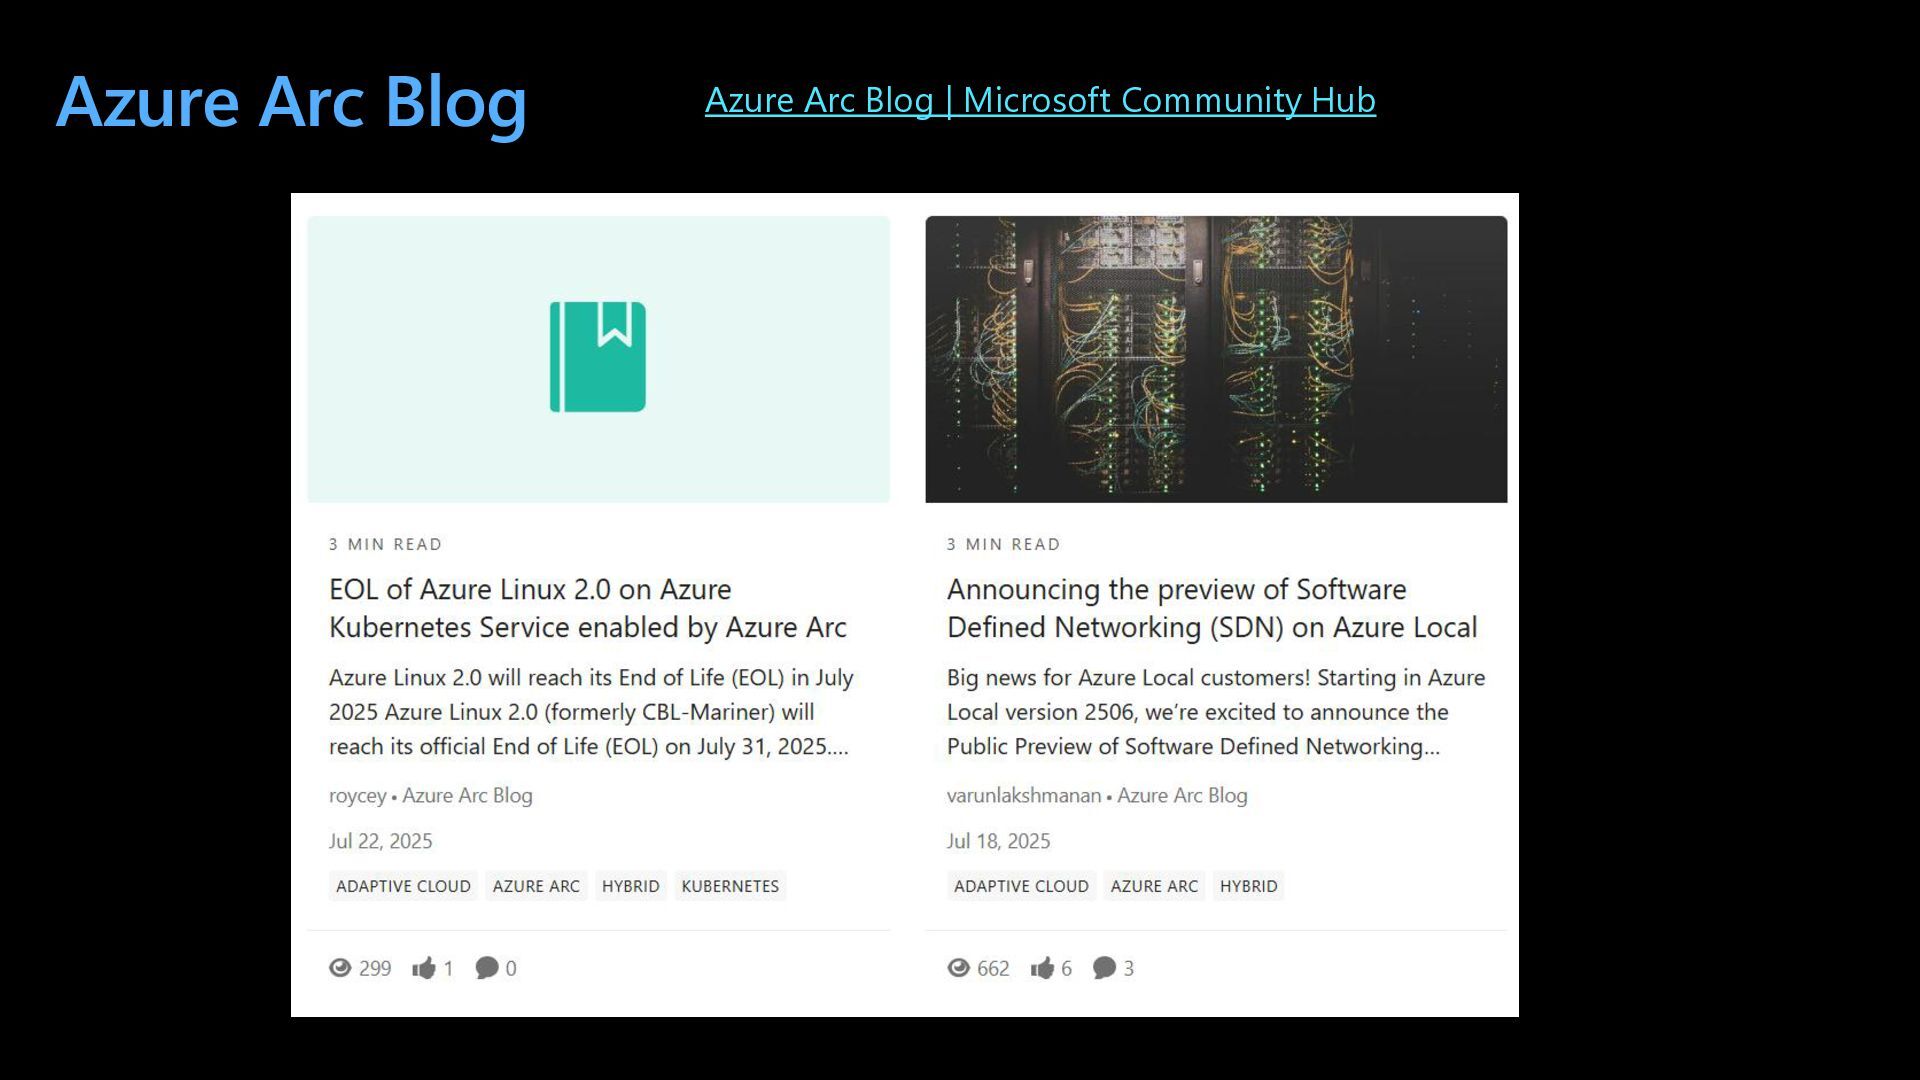Open the Azure Arc Blog Microsoft Community Hub link
This screenshot has height=1080, width=1920.
(x=1040, y=100)
